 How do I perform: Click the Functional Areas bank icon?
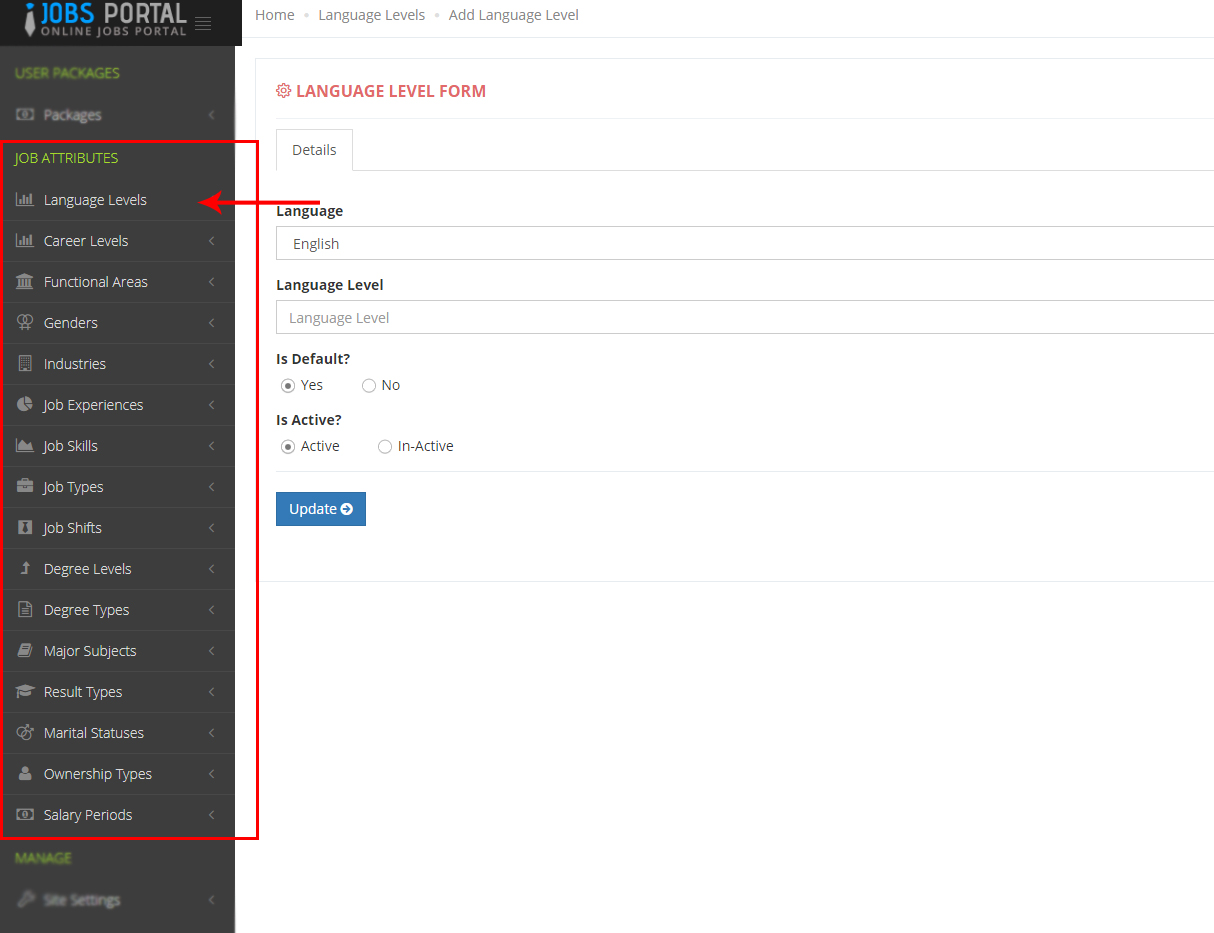25,282
